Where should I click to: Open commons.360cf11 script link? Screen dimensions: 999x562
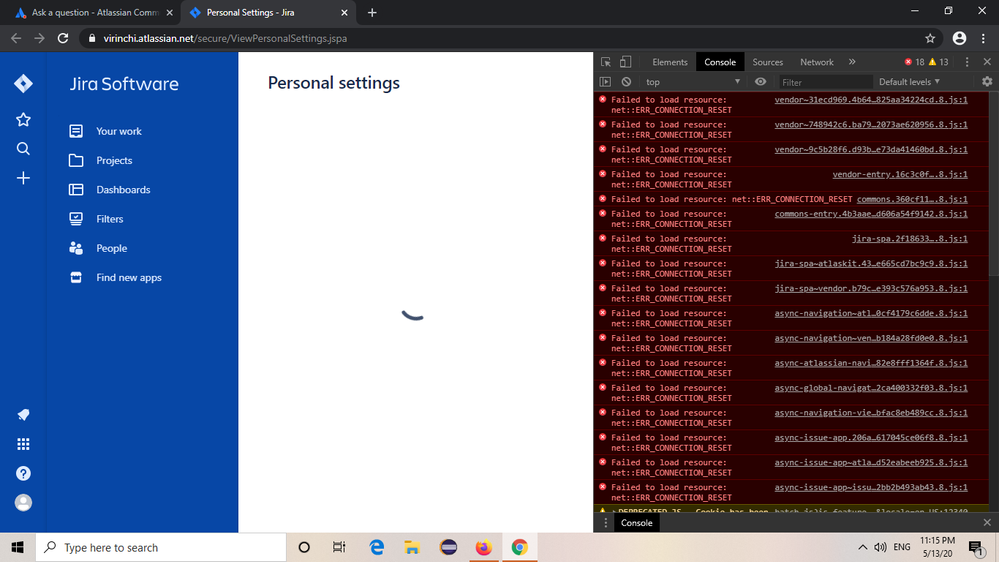[912, 199]
